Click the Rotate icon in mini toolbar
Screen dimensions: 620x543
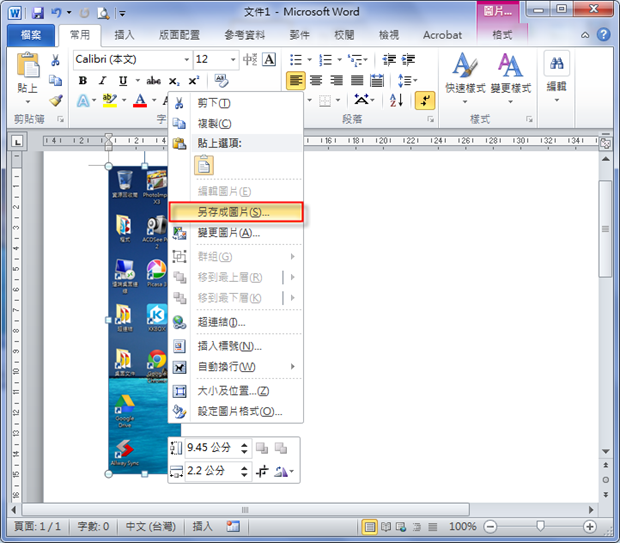point(281,471)
